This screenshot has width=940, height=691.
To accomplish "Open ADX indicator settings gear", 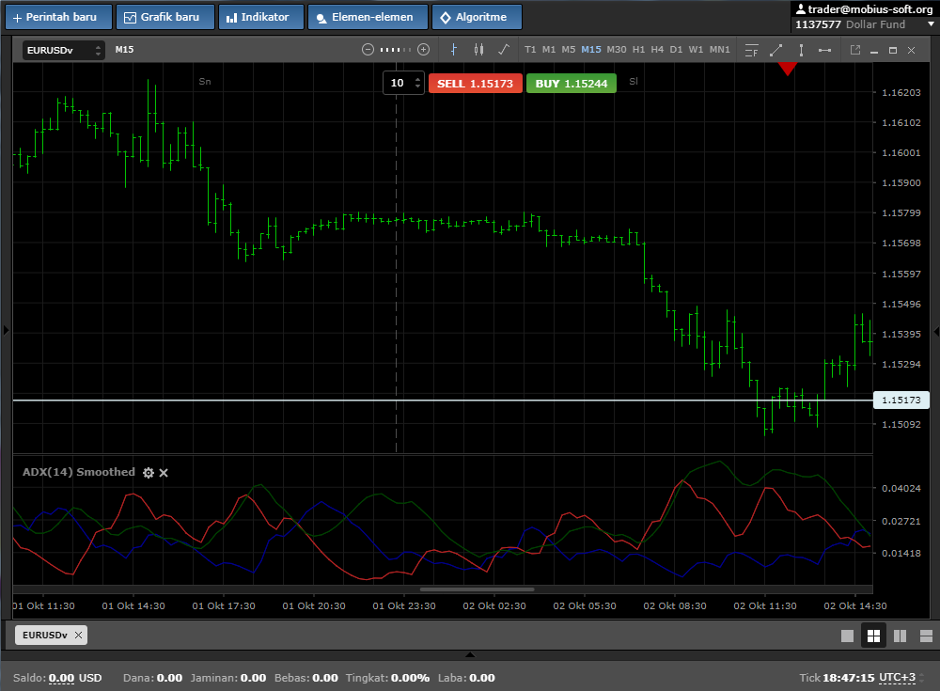I will (148, 472).
